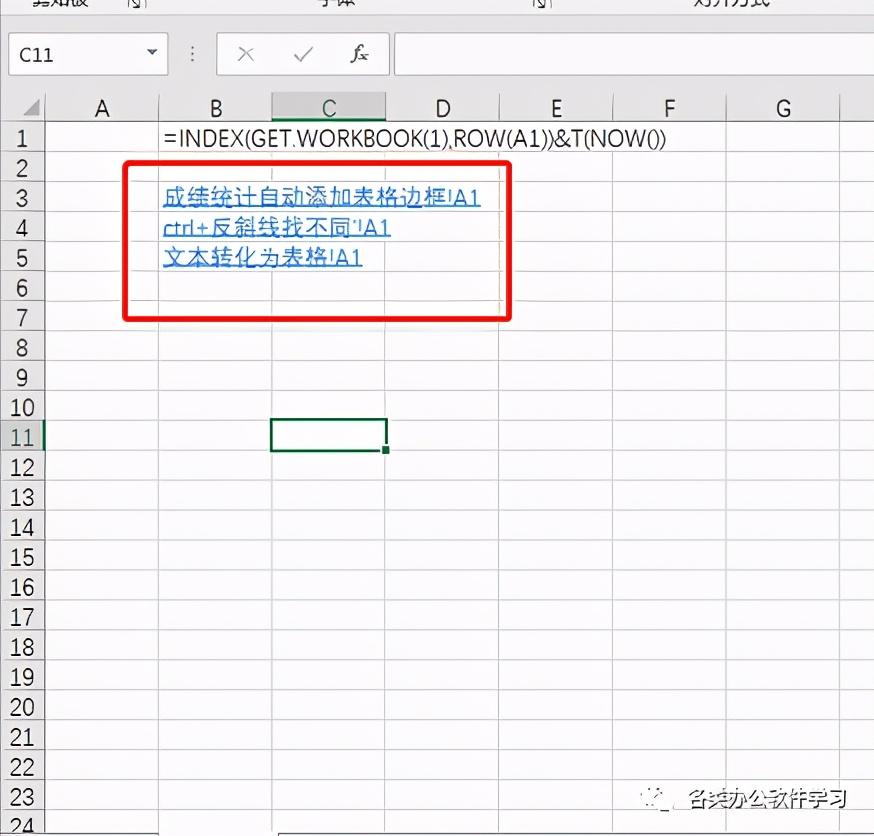Select row 11 header
The width and height of the screenshot is (874, 836).
[22, 438]
